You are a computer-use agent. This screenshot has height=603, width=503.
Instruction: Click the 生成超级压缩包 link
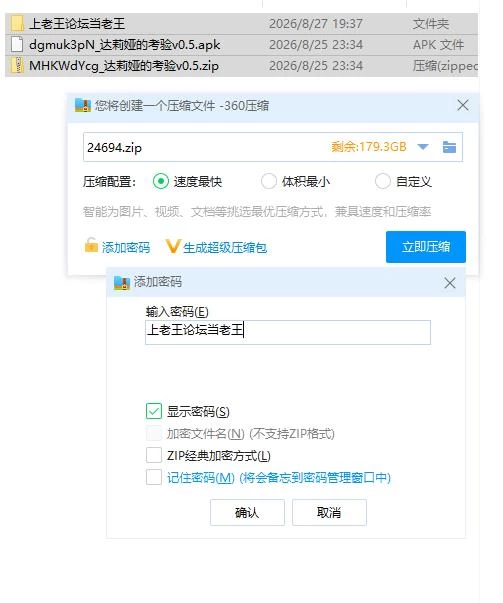tap(225, 248)
